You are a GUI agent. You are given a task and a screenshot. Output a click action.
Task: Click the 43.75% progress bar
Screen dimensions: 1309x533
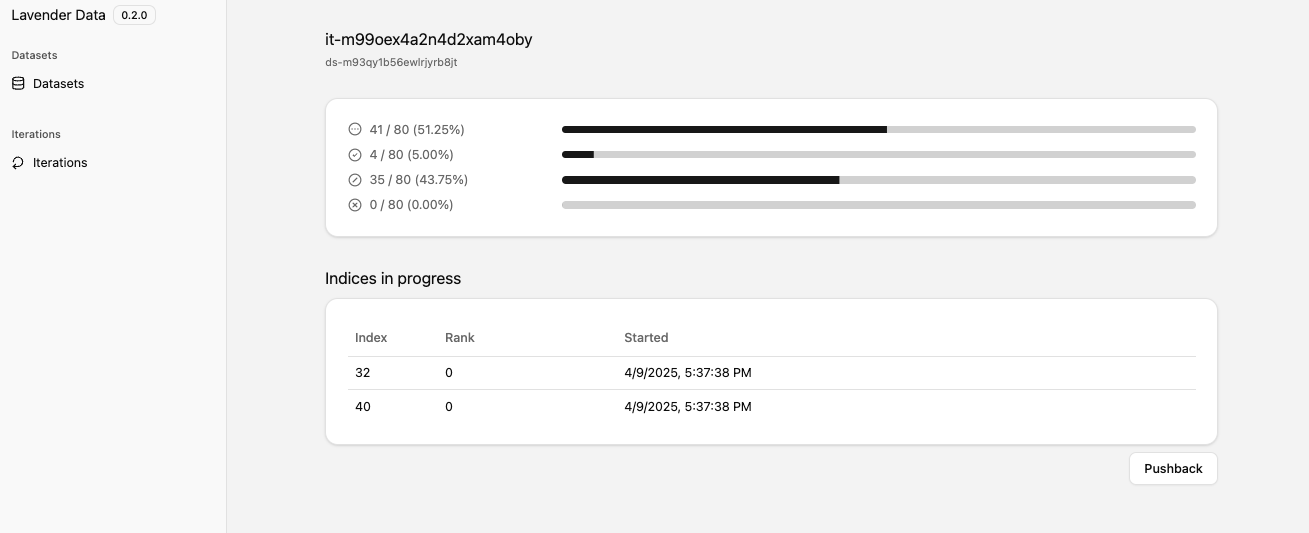click(879, 180)
